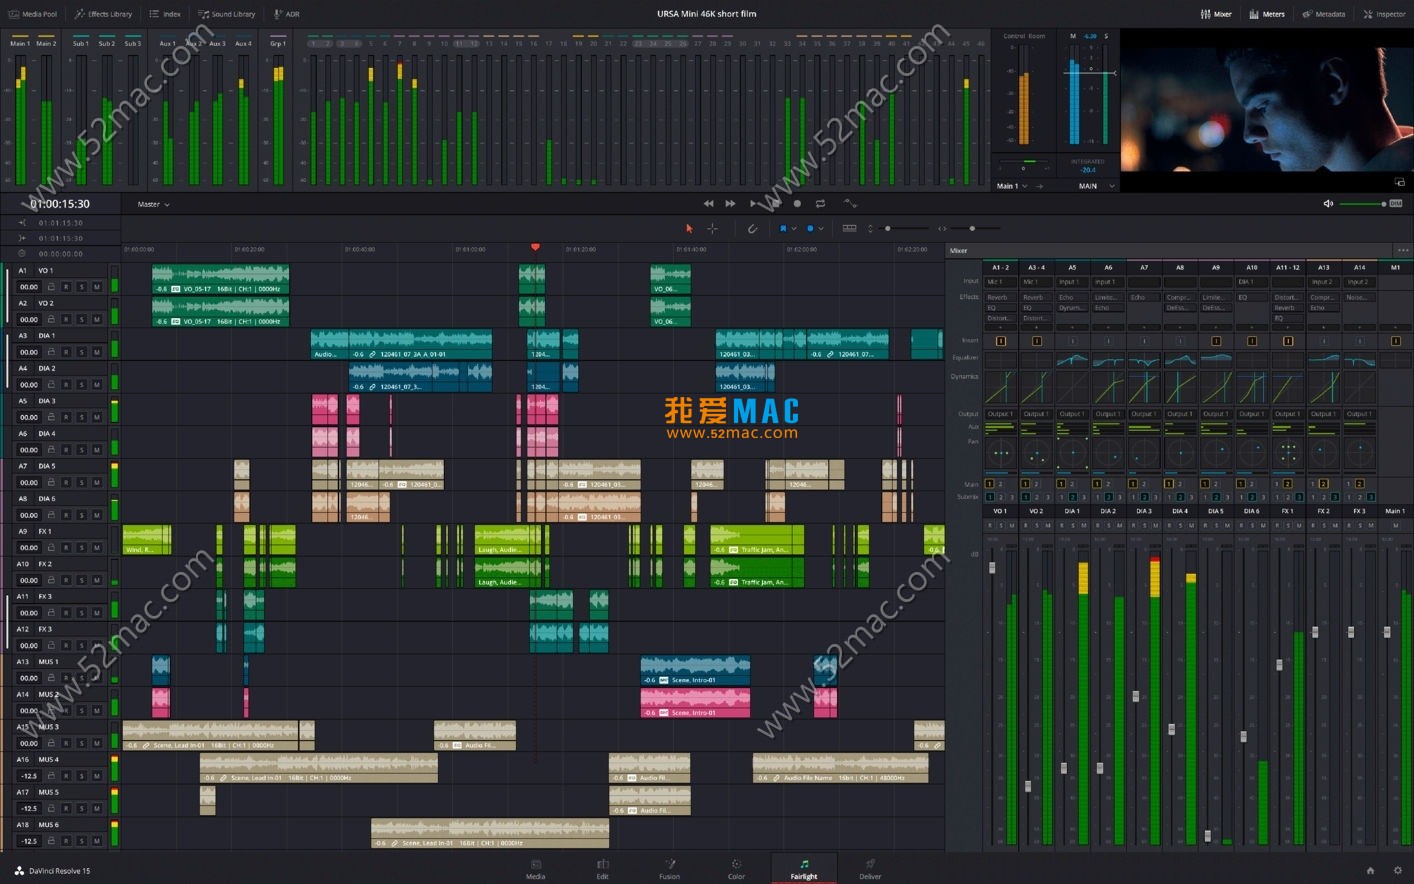This screenshot has height=884, width=1414.
Task: Open the Echo effect on mixer channel A5
Action: pos(1073,297)
